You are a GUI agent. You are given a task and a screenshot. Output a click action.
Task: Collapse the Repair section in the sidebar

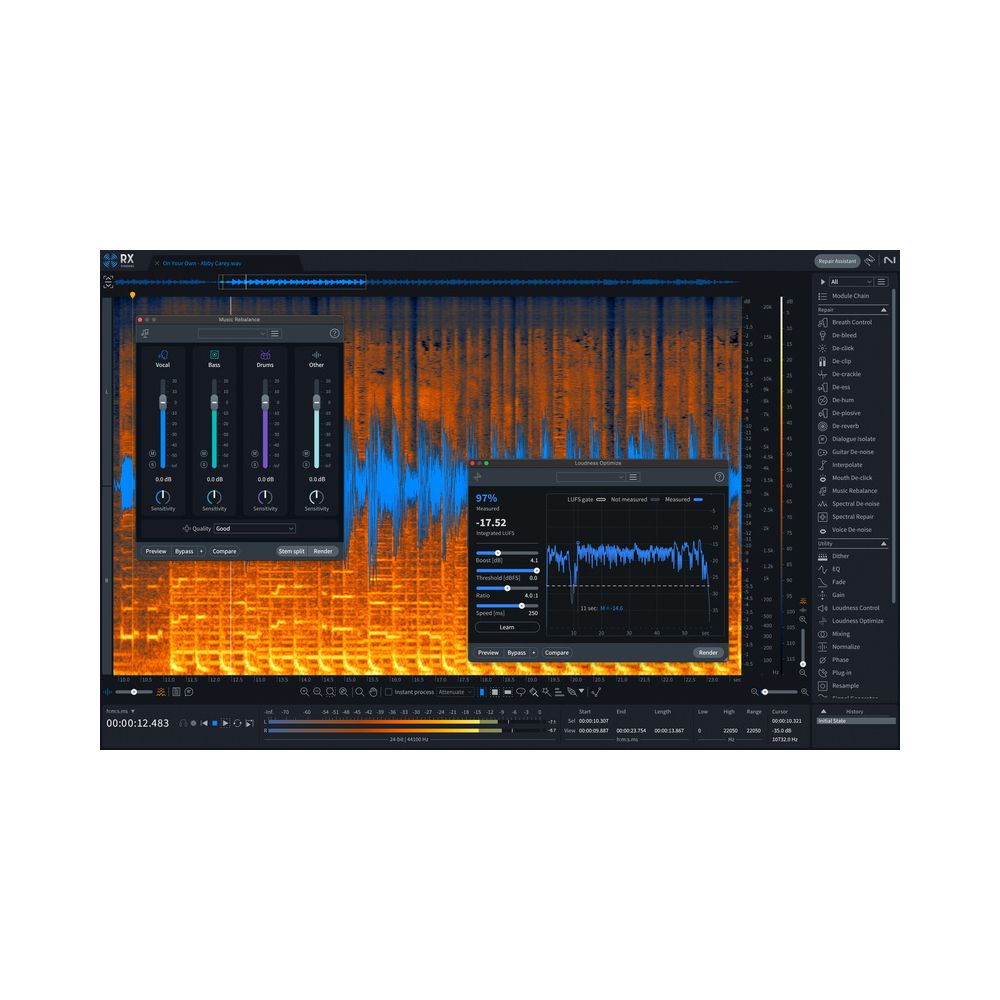886,310
